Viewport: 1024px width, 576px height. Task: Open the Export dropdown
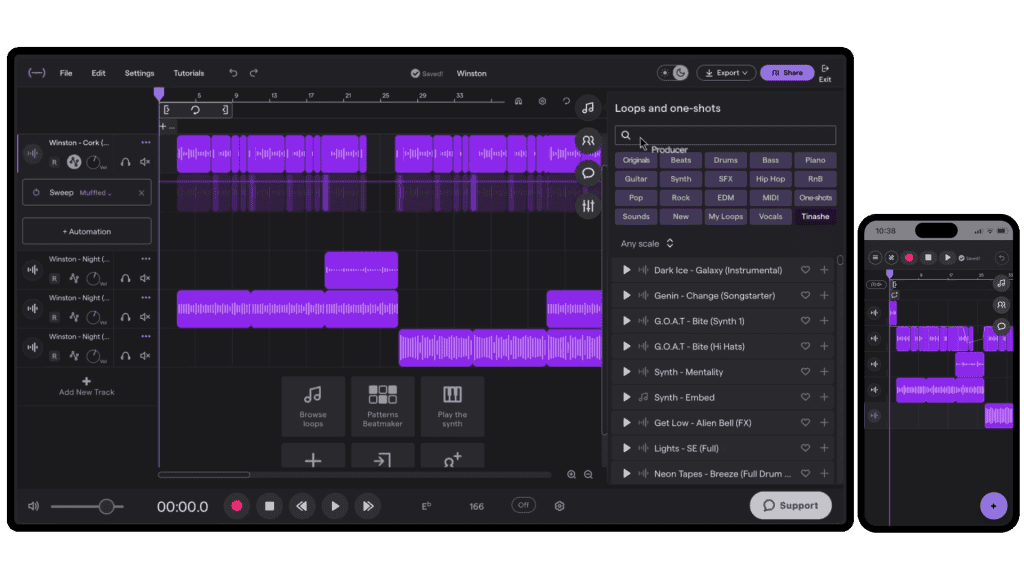pyautogui.click(x=726, y=72)
